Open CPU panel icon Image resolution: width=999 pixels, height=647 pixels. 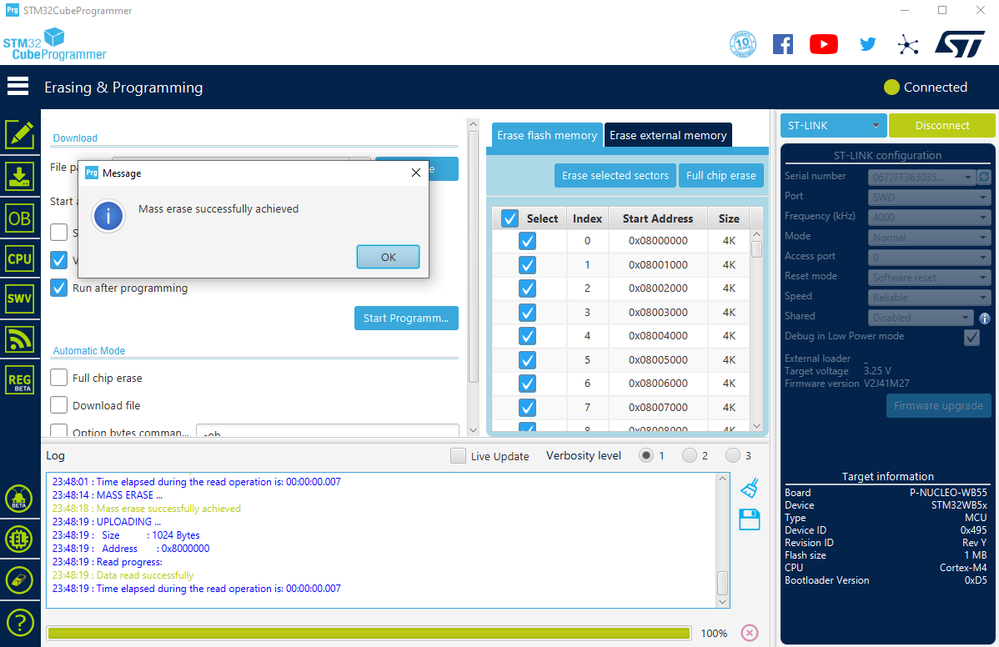[20, 259]
